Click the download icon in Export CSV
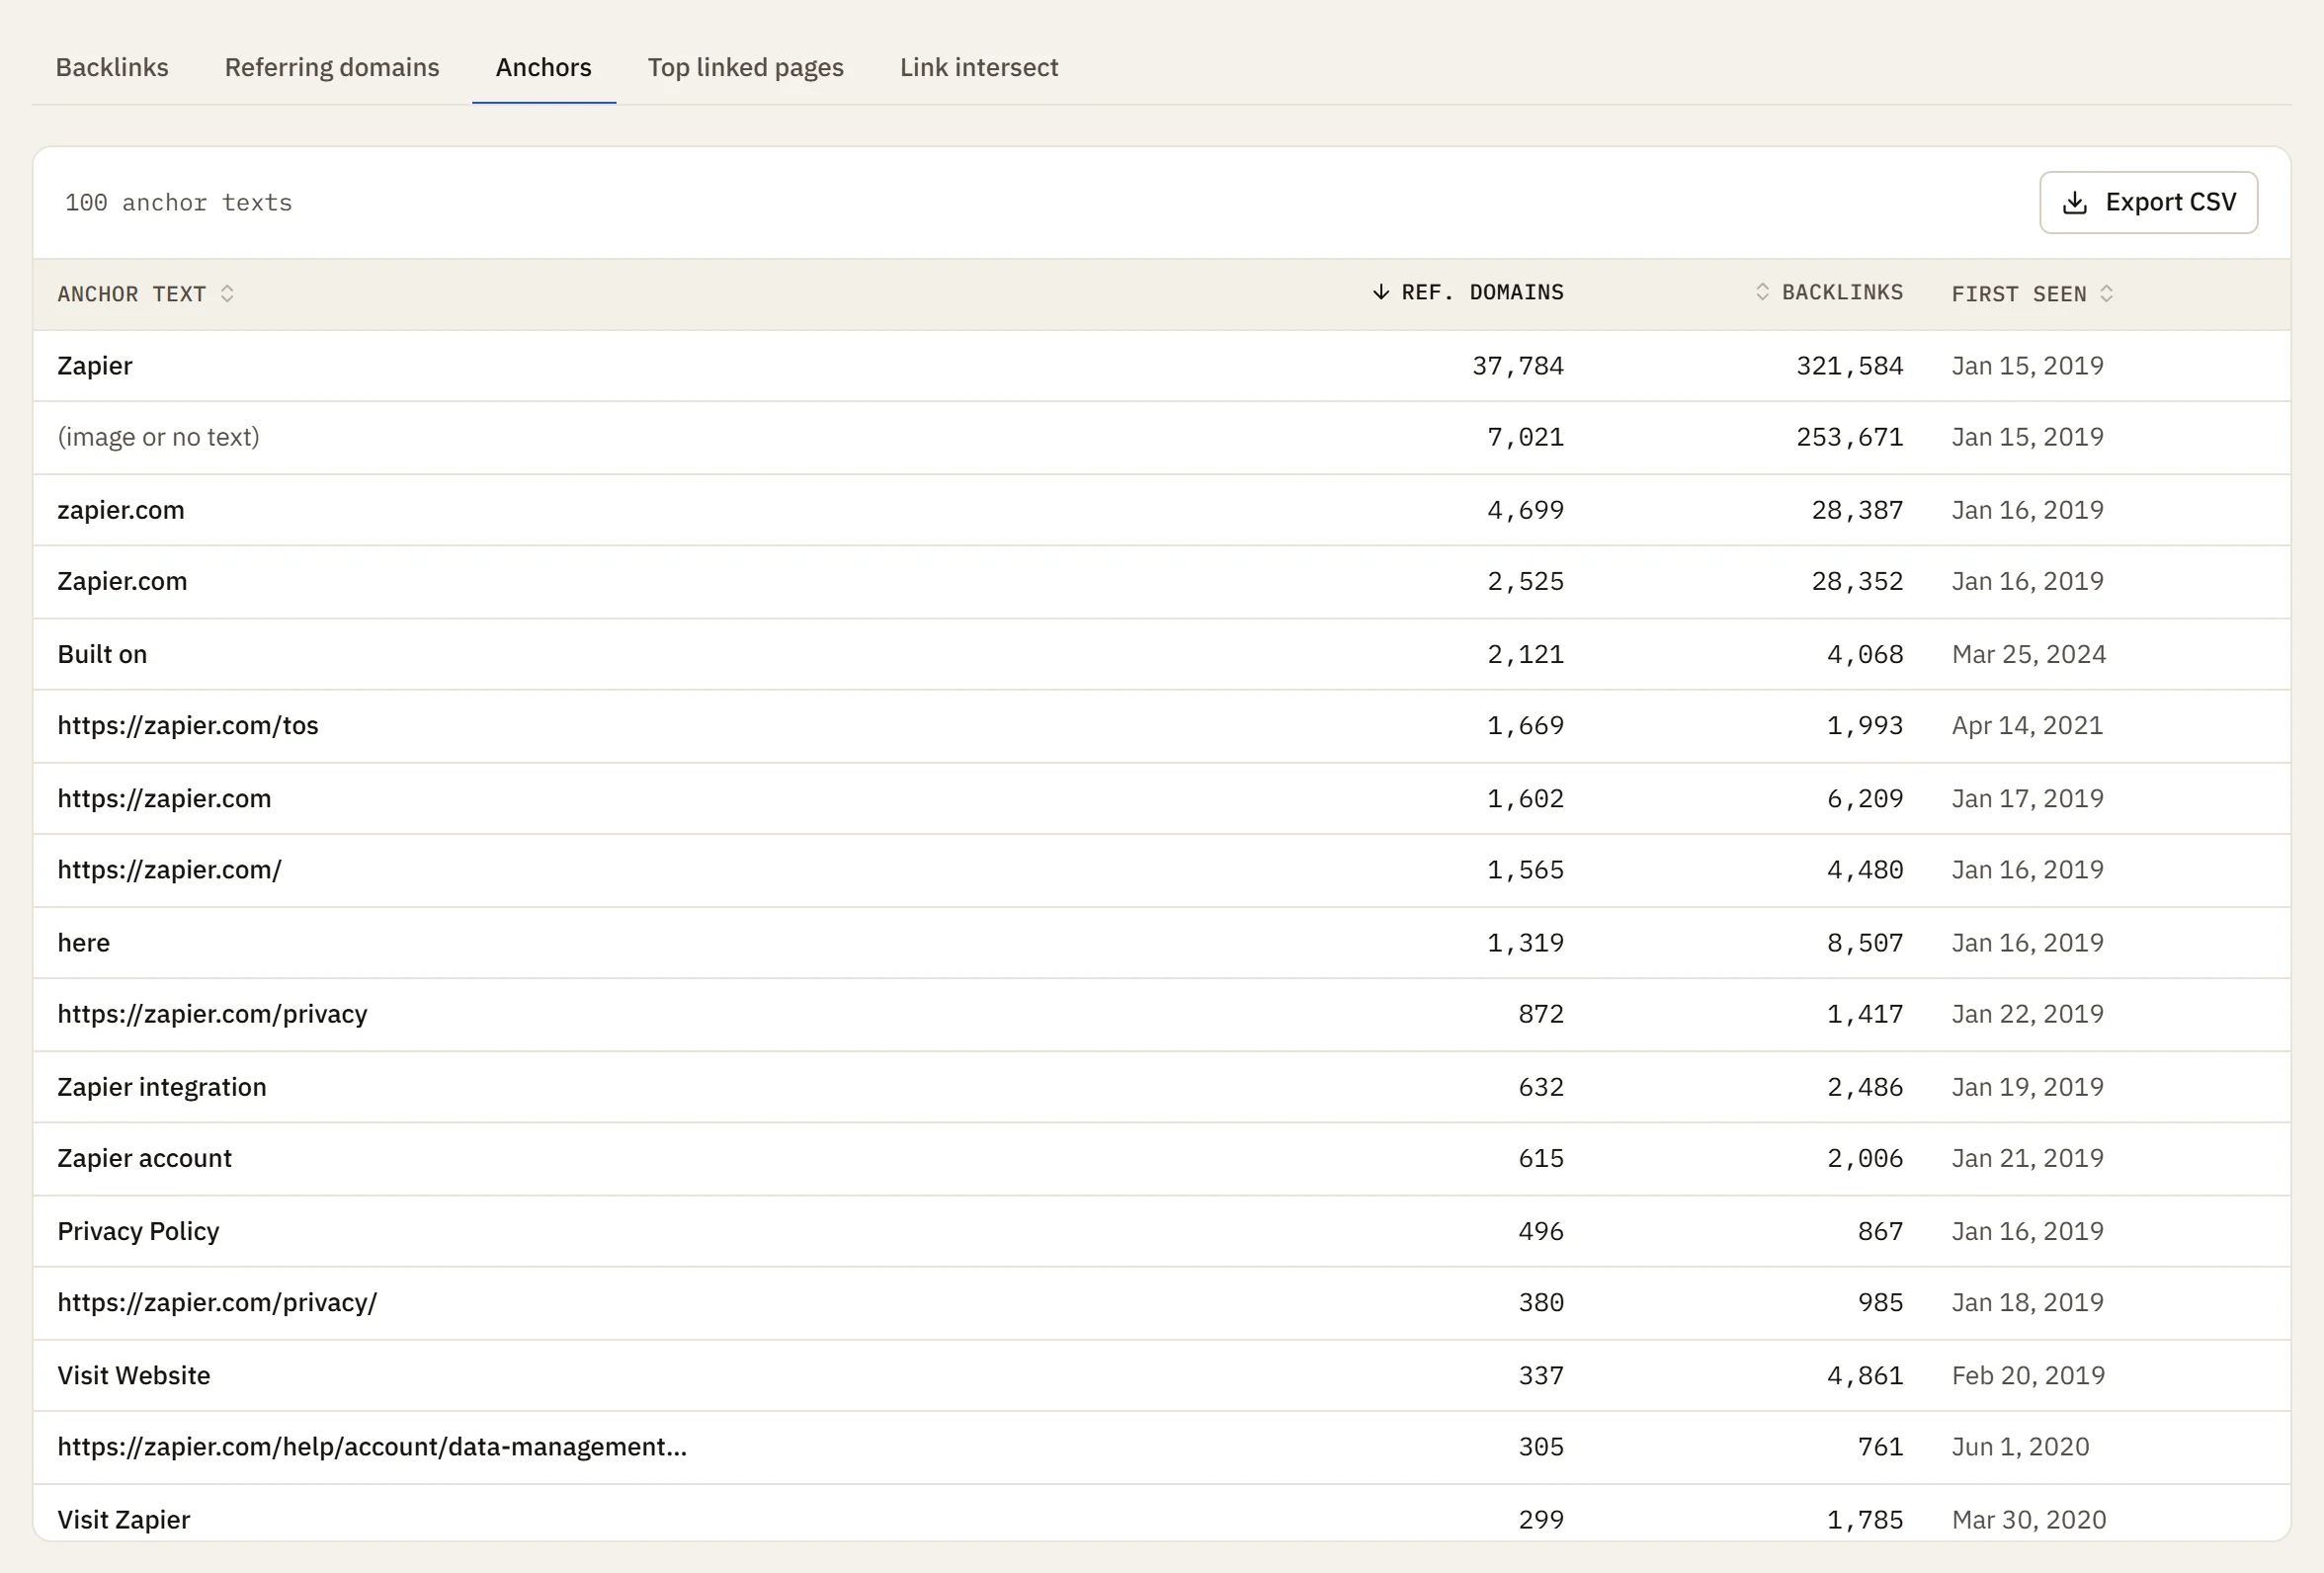The width and height of the screenshot is (2324, 1573). [x=2075, y=203]
